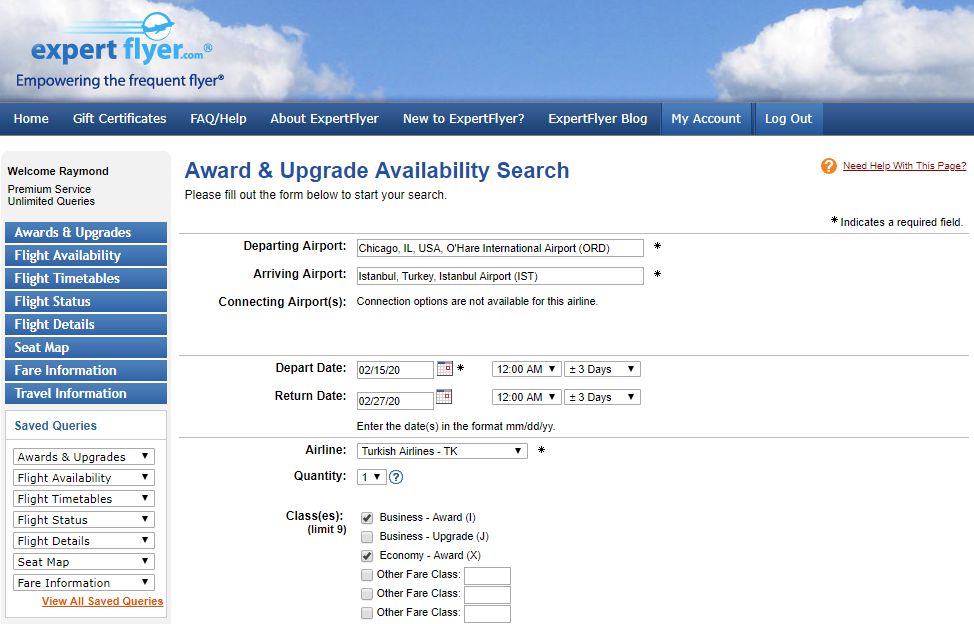Check the second Other Fare Class checkbox
This screenshot has height=624, width=974.
click(x=367, y=594)
